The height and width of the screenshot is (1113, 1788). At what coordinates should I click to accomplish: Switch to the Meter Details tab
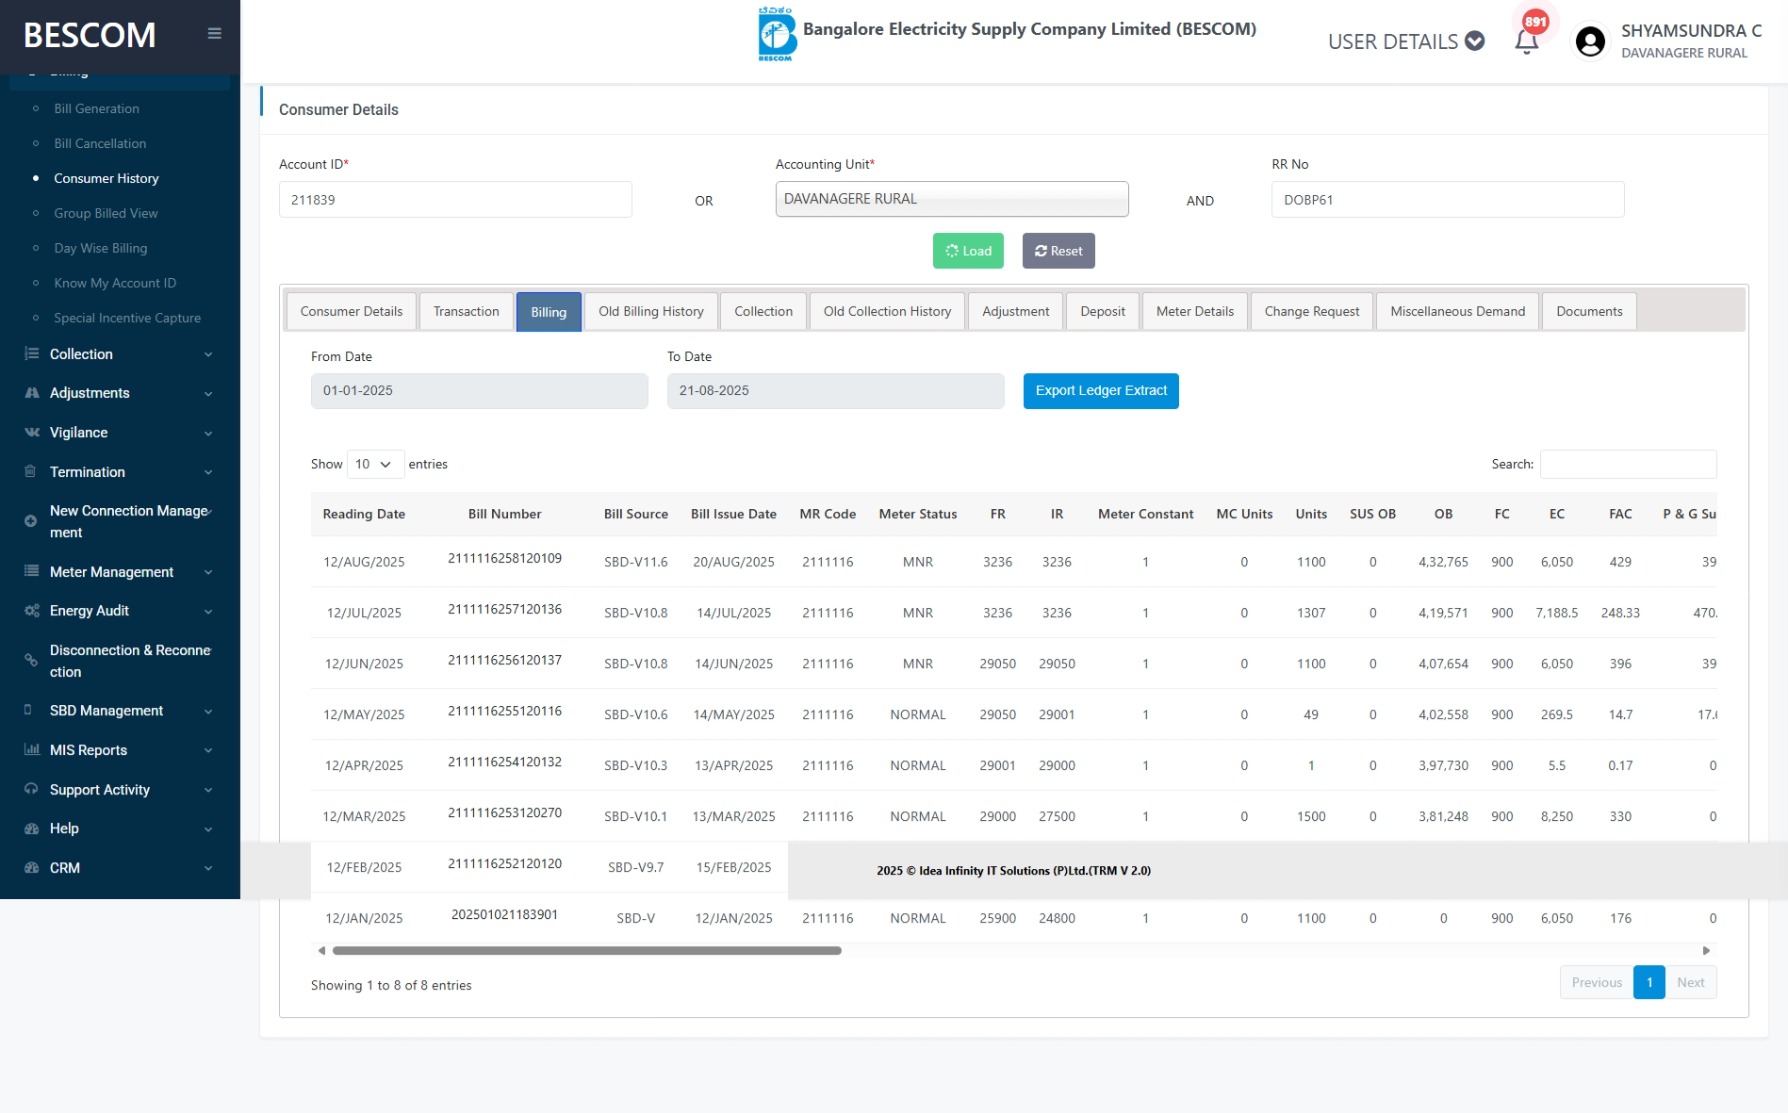1194,311
